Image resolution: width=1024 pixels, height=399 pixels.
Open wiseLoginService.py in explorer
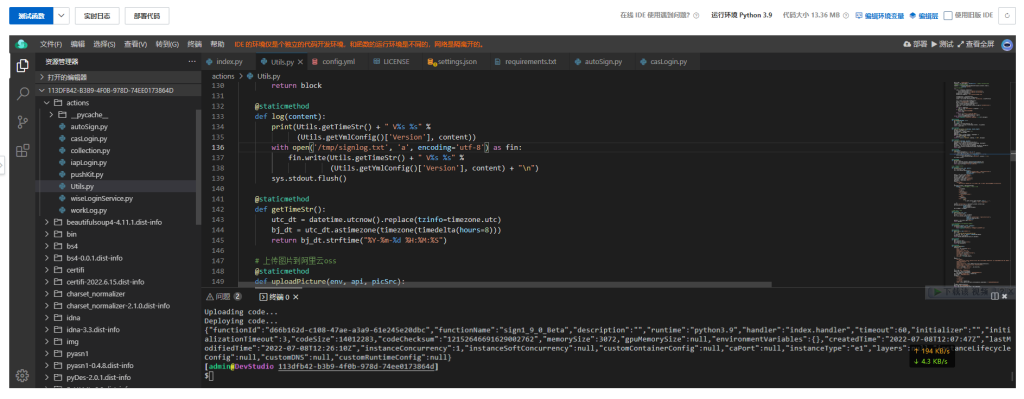(x=101, y=199)
